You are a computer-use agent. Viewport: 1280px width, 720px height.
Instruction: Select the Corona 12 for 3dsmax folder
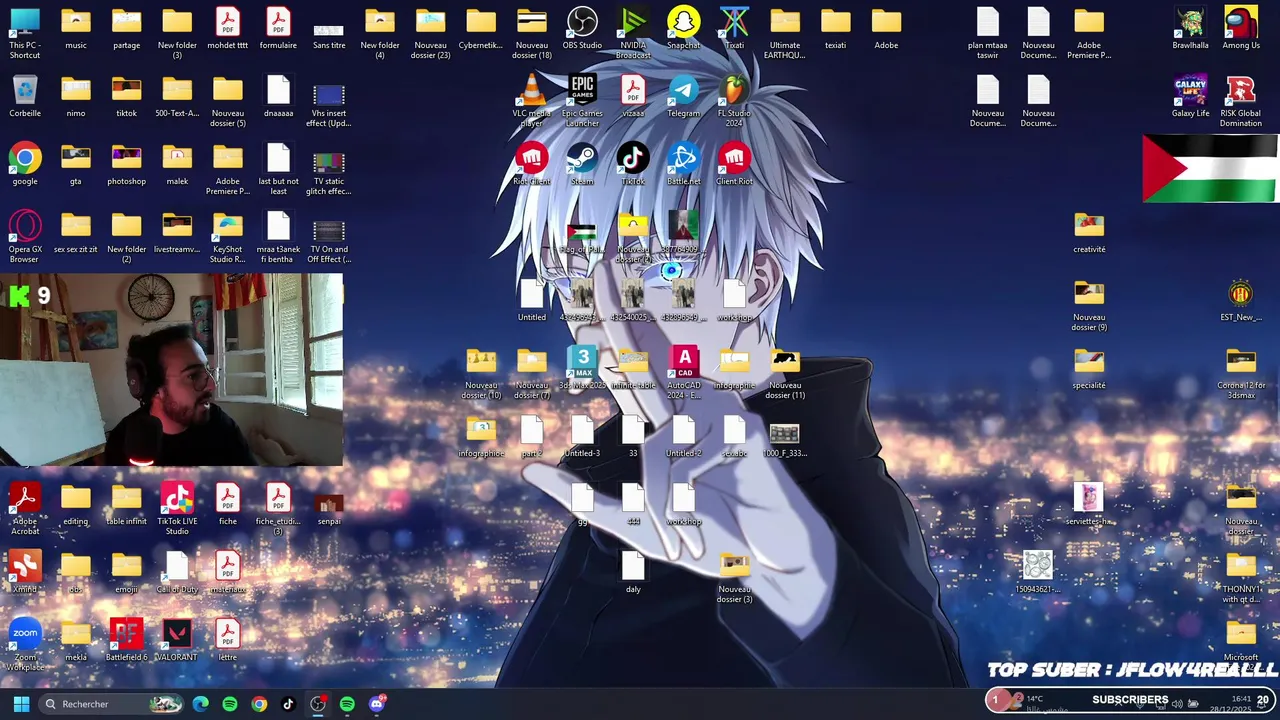click(1241, 372)
